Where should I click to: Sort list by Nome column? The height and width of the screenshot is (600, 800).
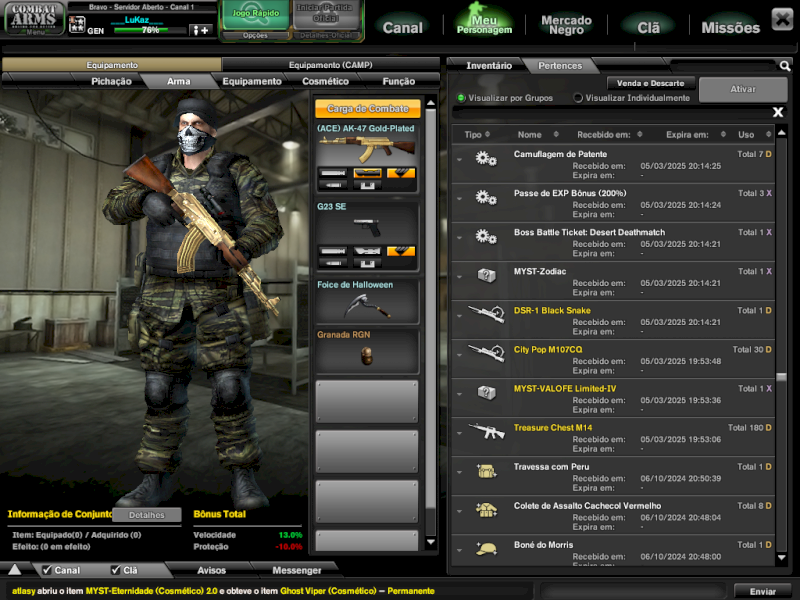coord(538,135)
